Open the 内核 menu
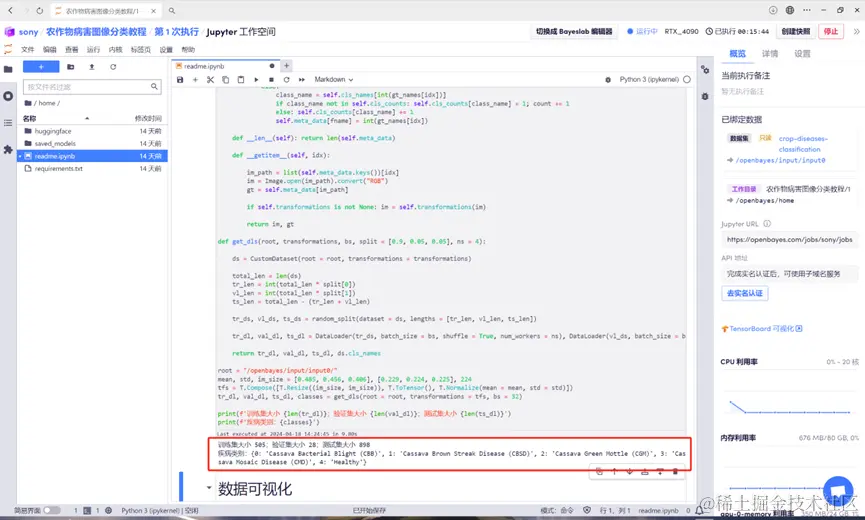This screenshot has height=520, width=865. tap(115, 50)
